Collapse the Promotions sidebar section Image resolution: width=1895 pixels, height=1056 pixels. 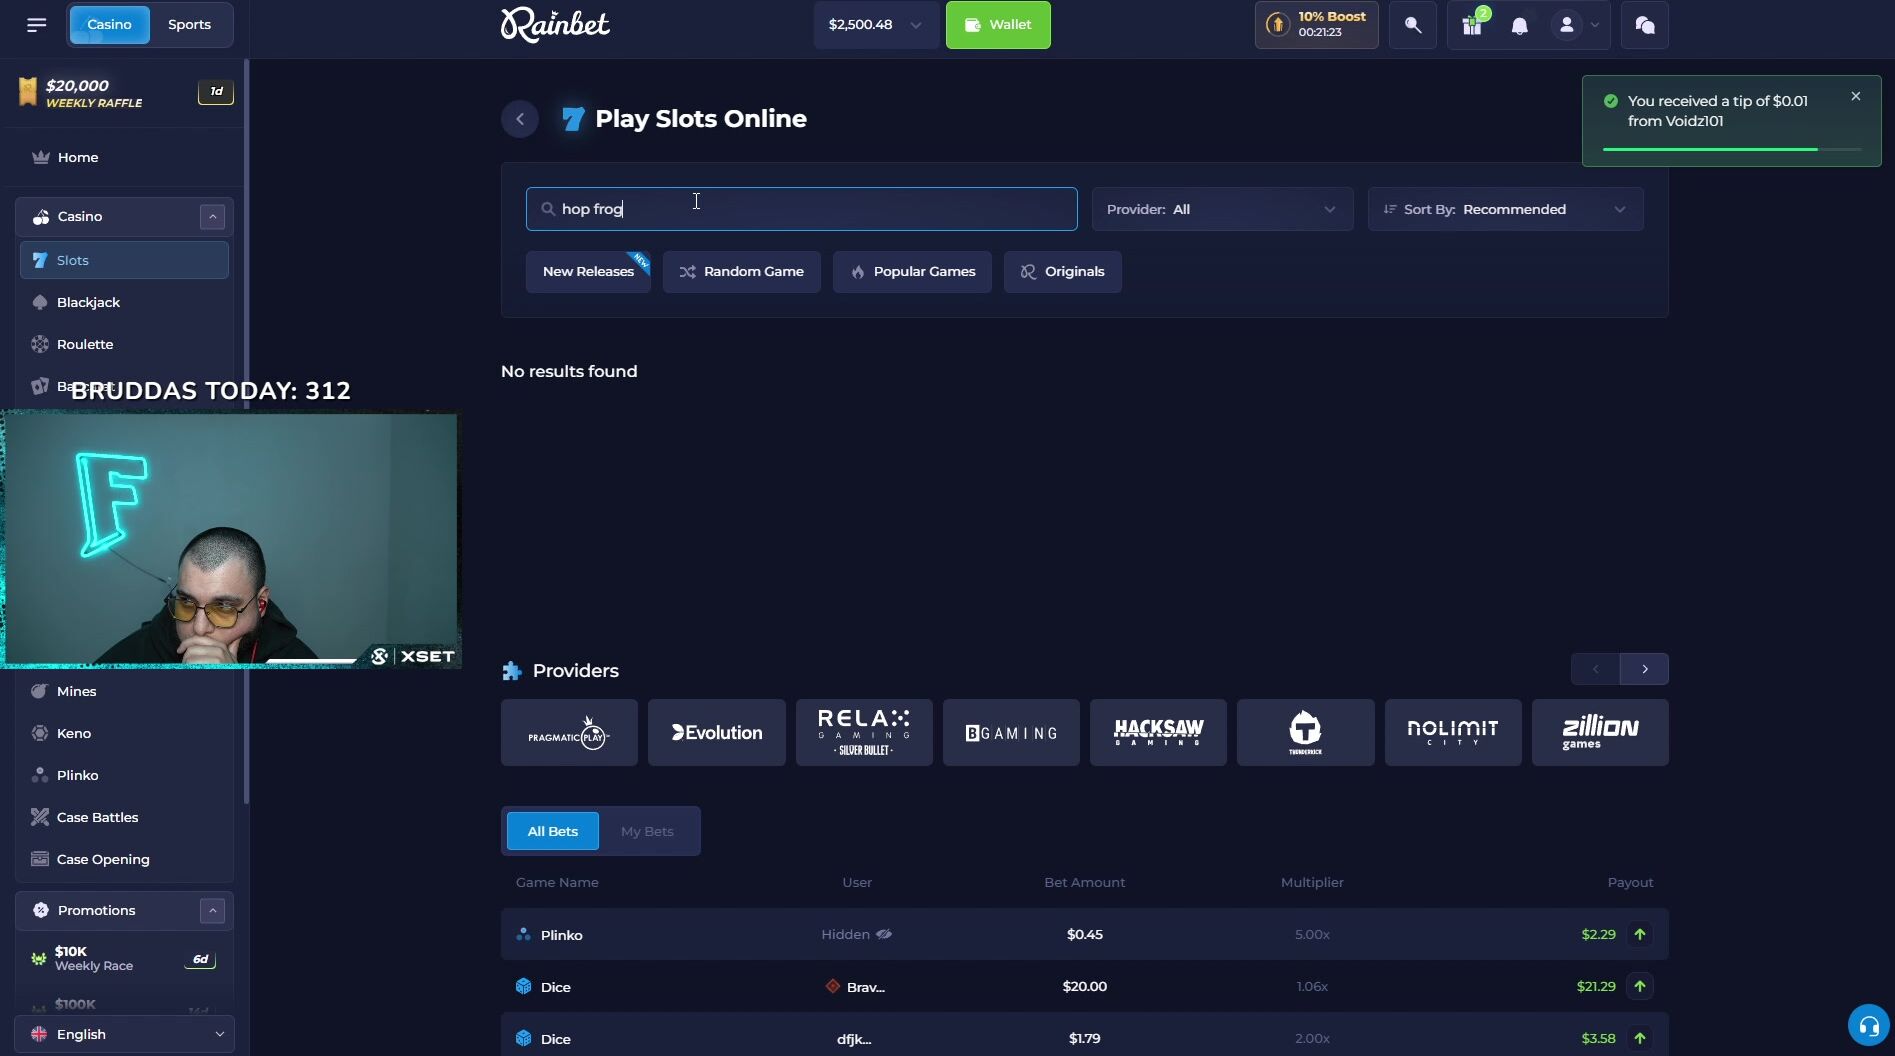tap(212, 911)
